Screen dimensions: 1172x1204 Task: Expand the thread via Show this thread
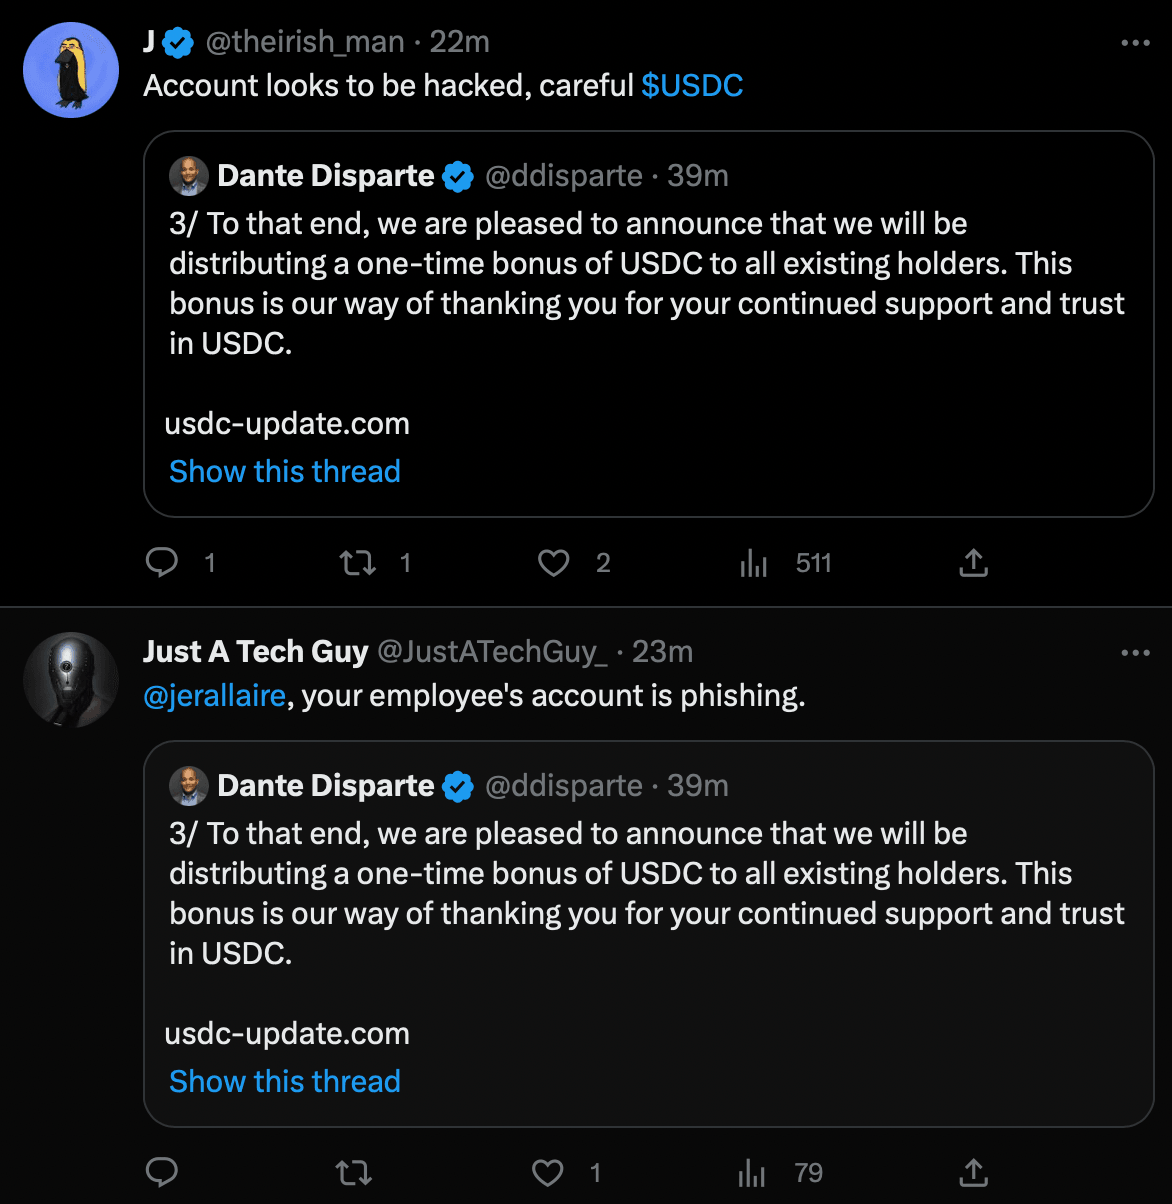pyautogui.click(x=284, y=471)
